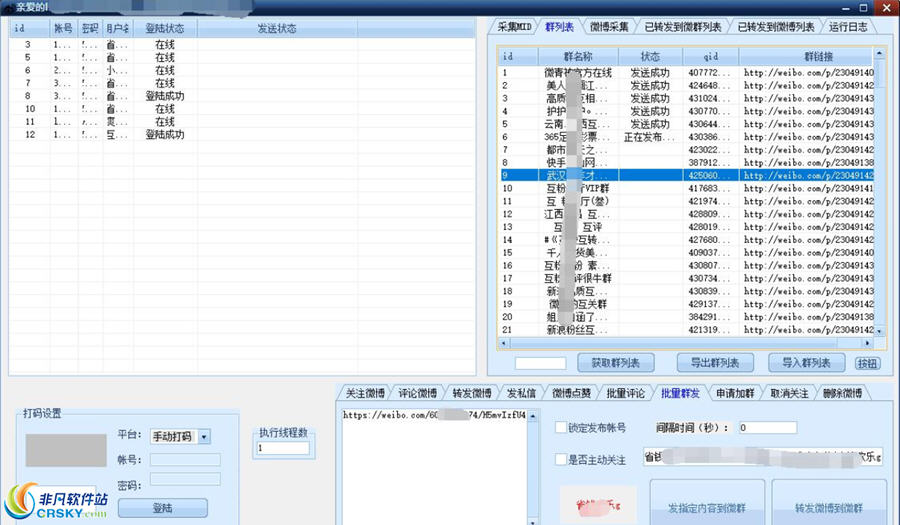This screenshot has height=525, width=900.
Task: Select group row 17 ending 评很牛群
Action: pyautogui.click(x=685, y=278)
